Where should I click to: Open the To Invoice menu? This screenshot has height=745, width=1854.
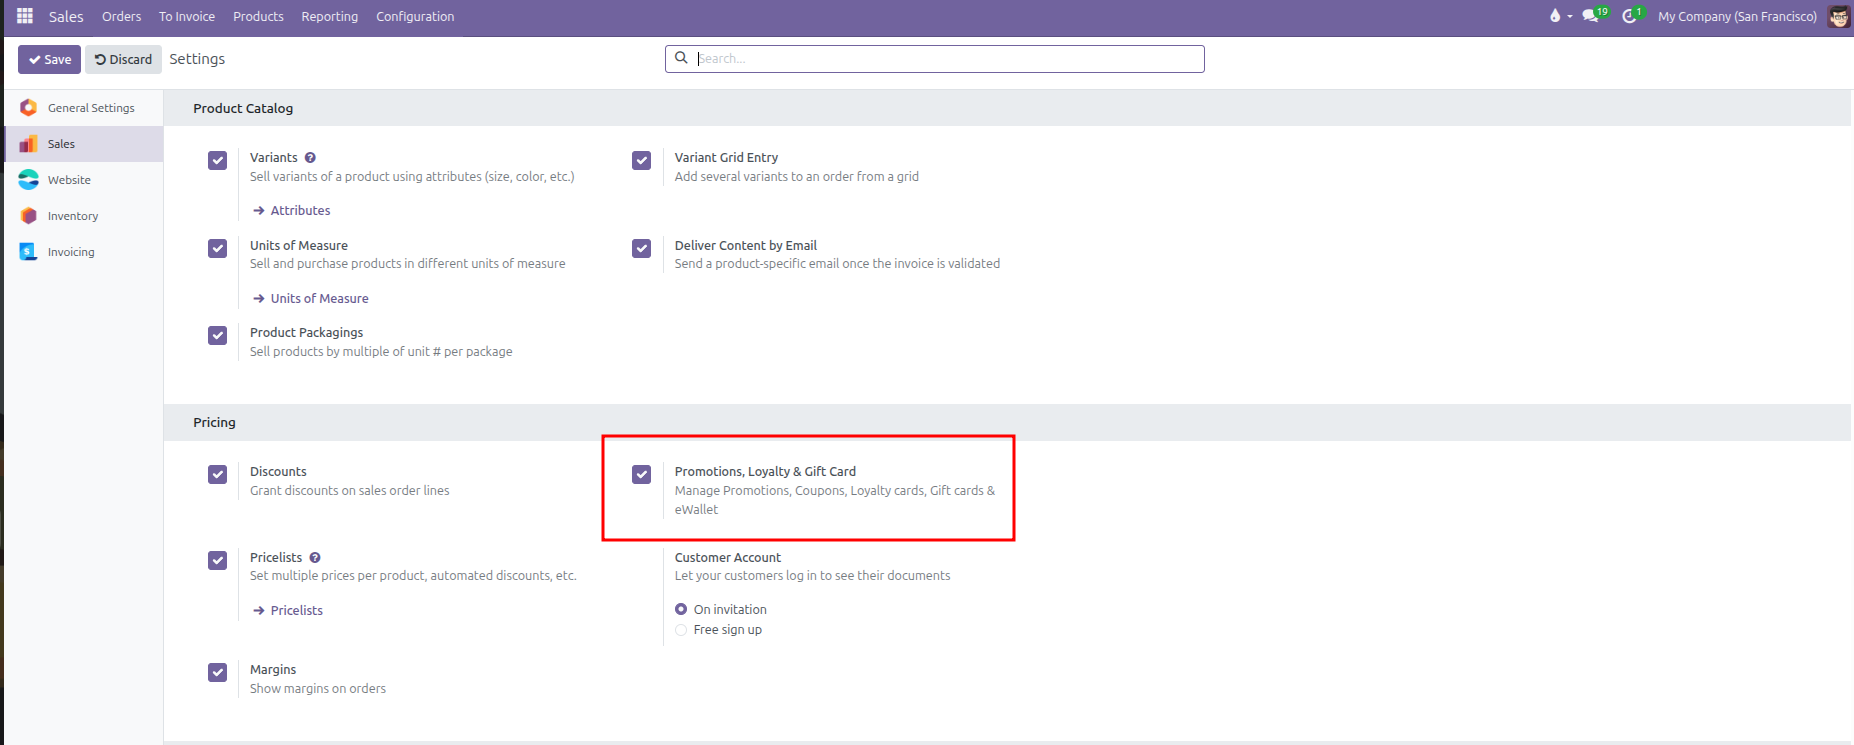pyautogui.click(x=187, y=16)
